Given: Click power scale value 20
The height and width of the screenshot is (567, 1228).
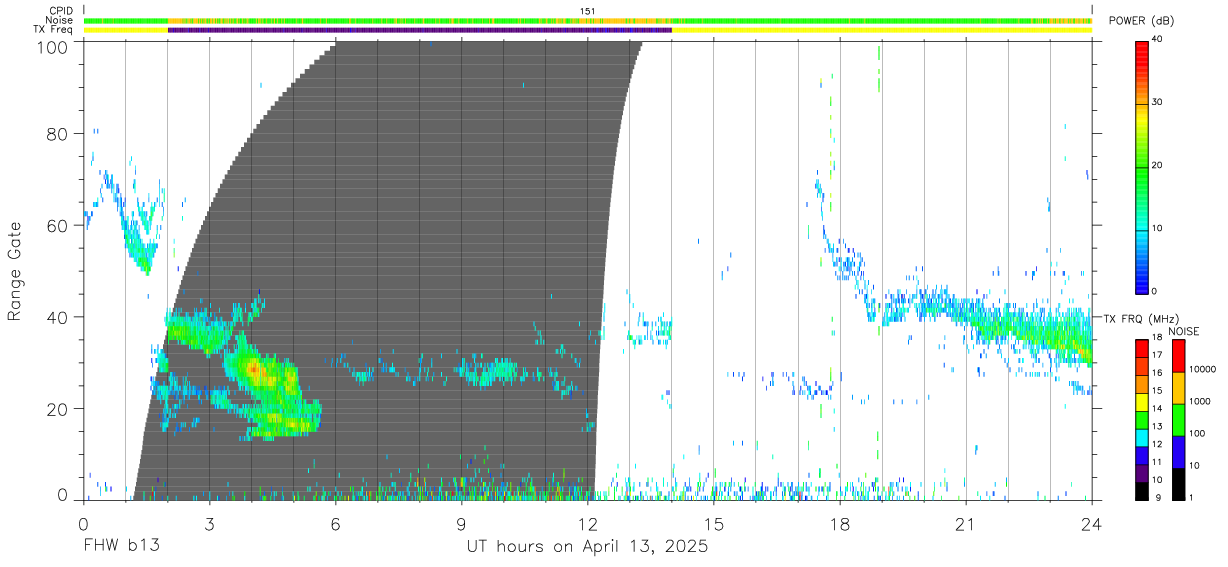Looking at the screenshot, I should (1158, 166).
